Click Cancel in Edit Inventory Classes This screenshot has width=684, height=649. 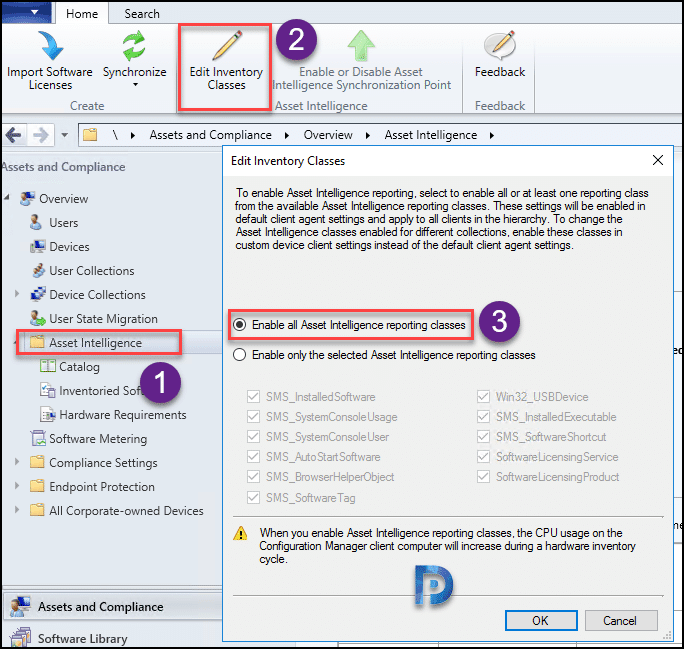click(x=621, y=620)
